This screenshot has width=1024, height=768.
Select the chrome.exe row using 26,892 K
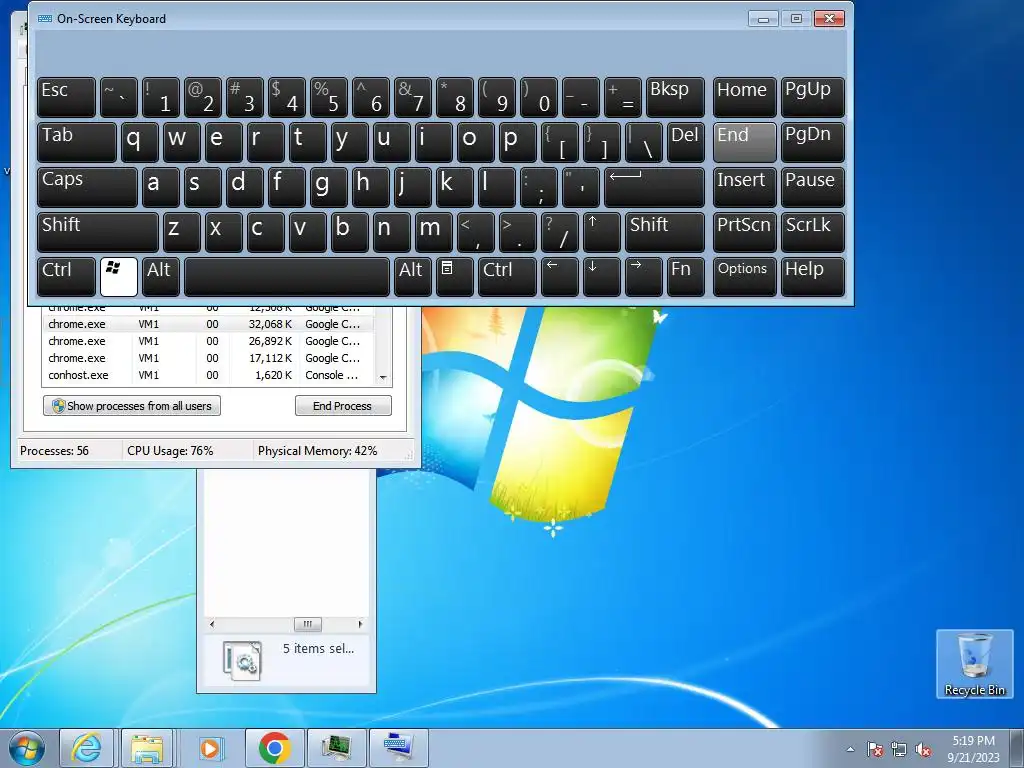(x=210, y=341)
